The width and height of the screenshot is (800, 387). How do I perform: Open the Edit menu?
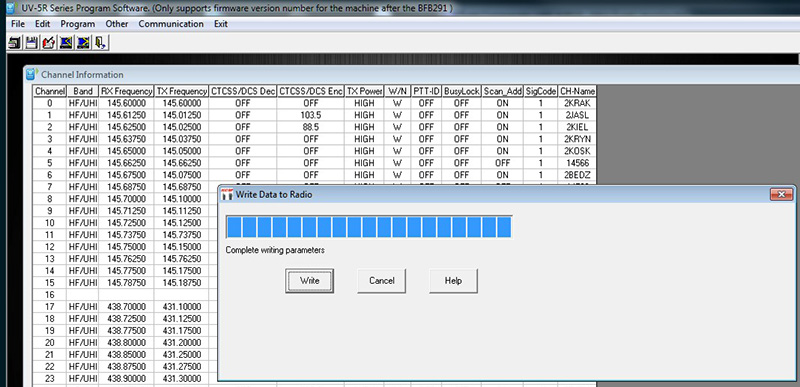[x=42, y=24]
